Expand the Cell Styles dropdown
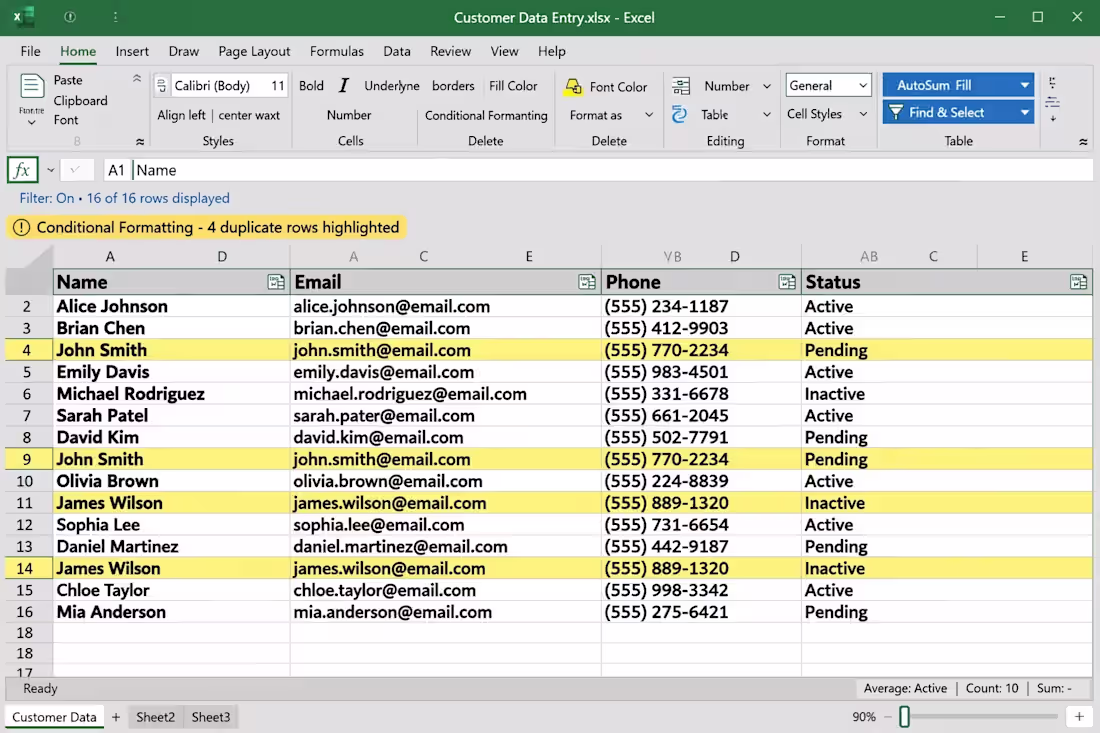The width and height of the screenshot is (1100, 733). pyautogui.click(x=863, y=114)
